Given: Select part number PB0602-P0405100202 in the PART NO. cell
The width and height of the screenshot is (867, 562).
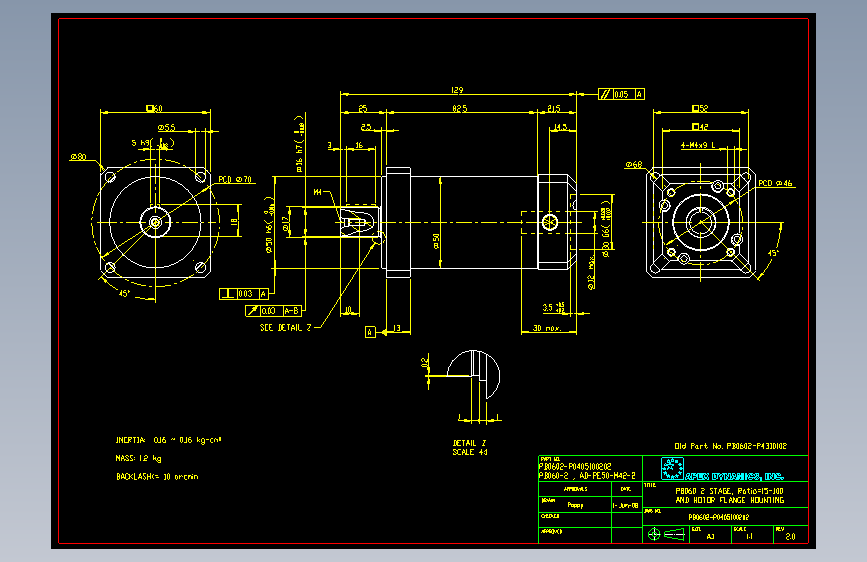Looking at the screenshot, I should point(575,466).
